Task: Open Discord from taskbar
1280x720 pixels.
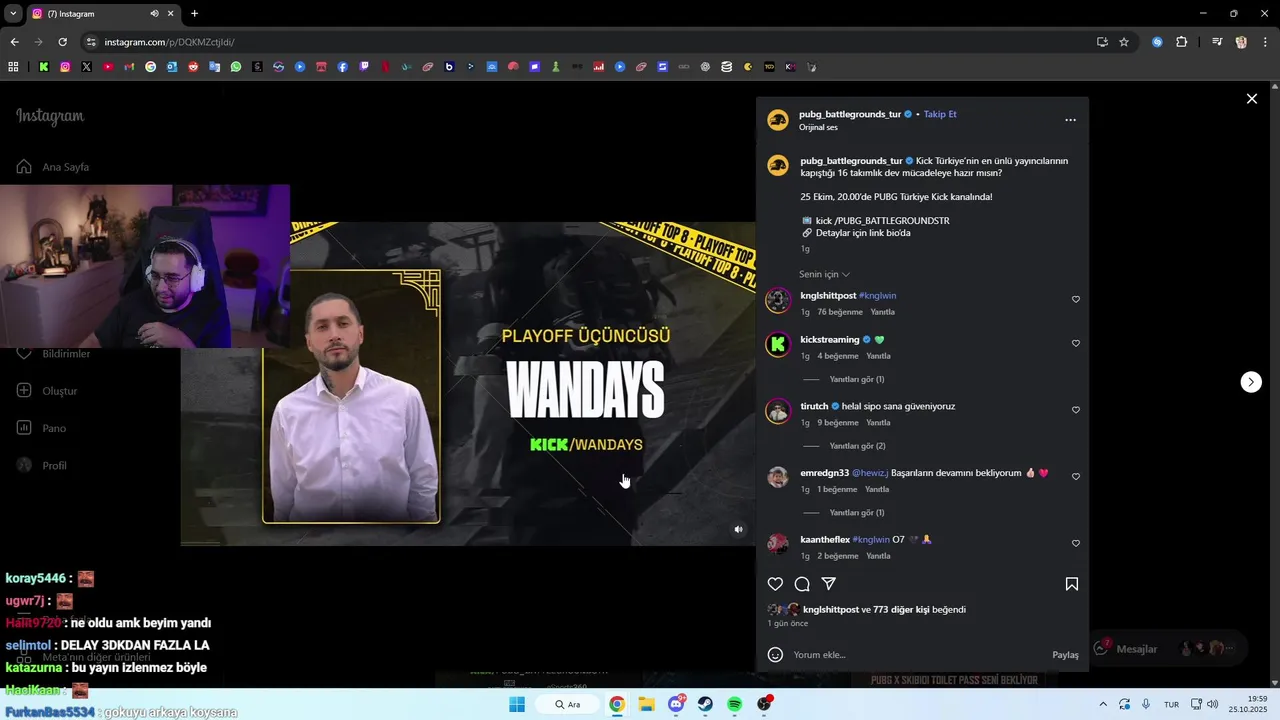Action: pos(676,704)
